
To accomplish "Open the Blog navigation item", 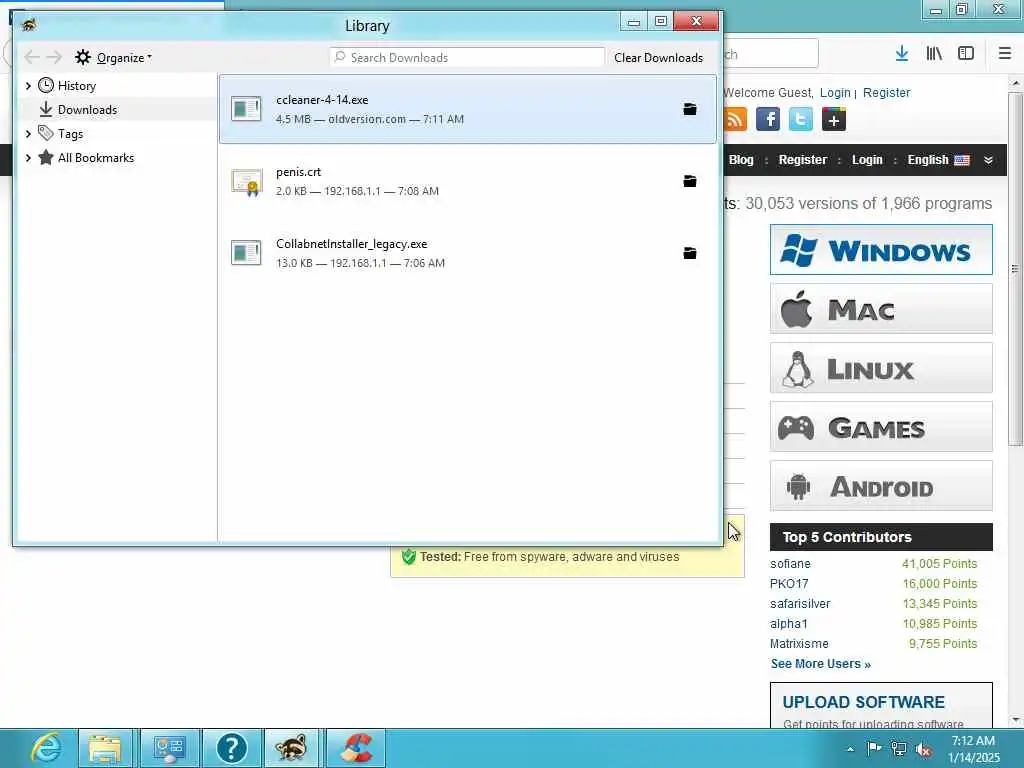I will tap(741, 160).
